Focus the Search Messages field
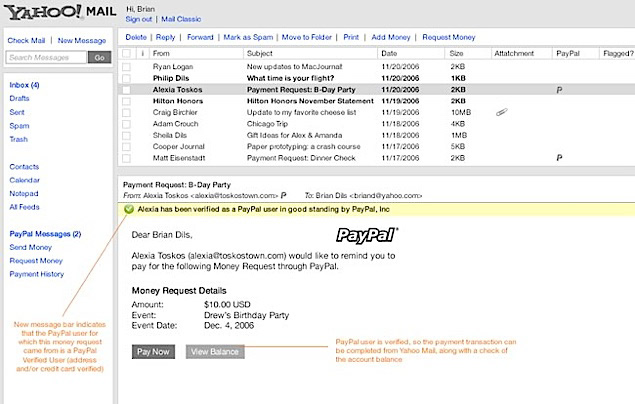 (x=47, y=57)
